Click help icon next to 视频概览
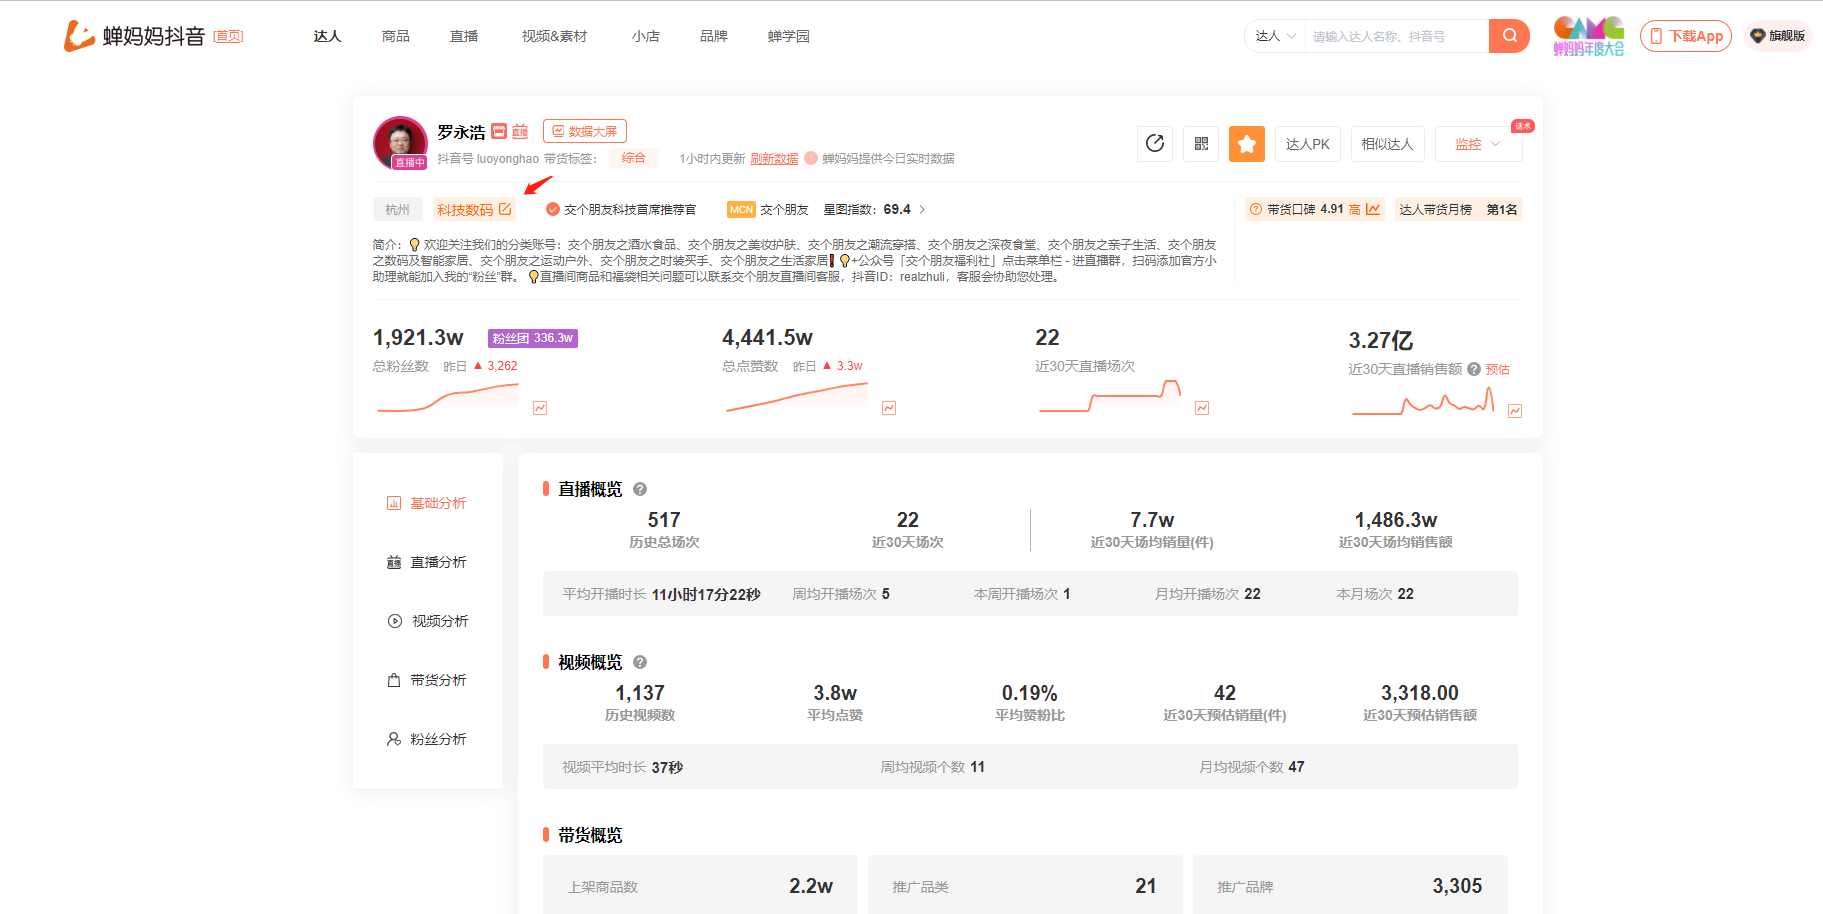This screenshot has width=1823, height=914. (x=640, y=662)
